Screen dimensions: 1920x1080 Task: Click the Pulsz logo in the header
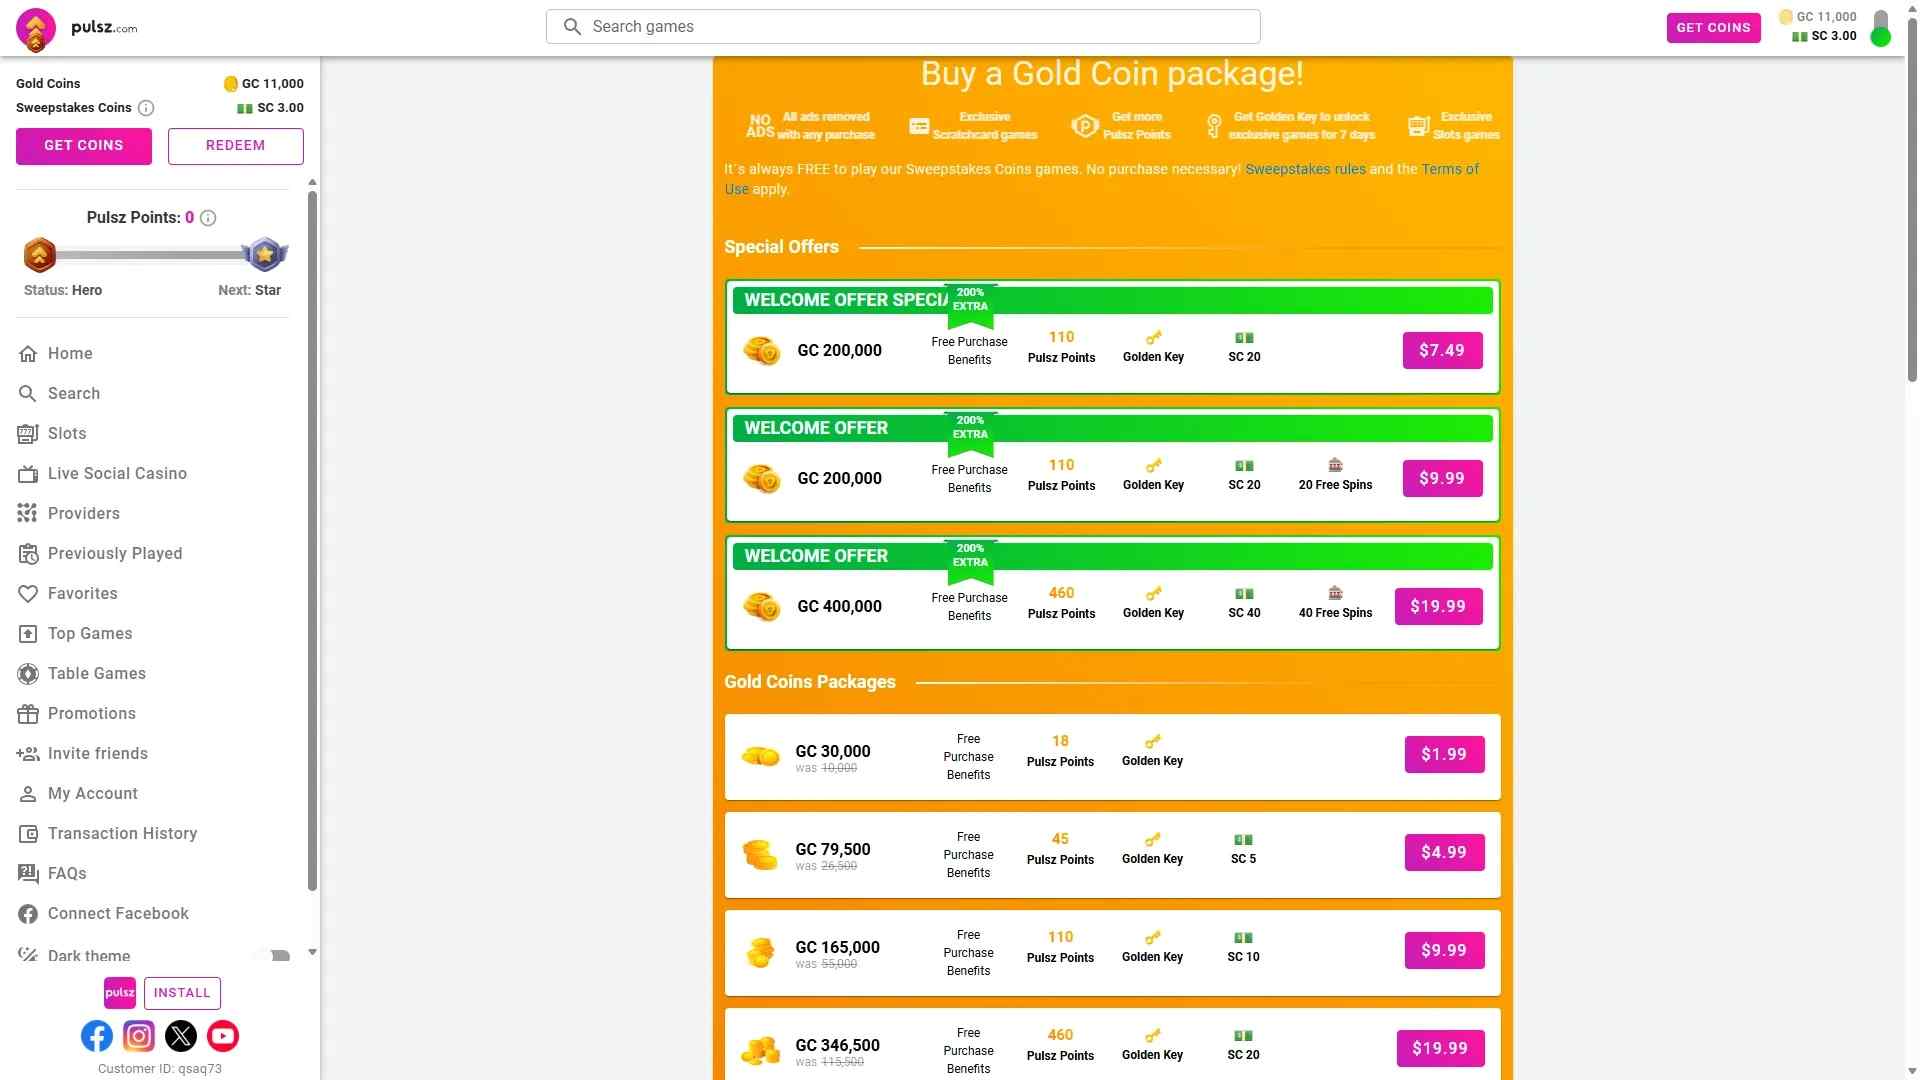[77, 28]
